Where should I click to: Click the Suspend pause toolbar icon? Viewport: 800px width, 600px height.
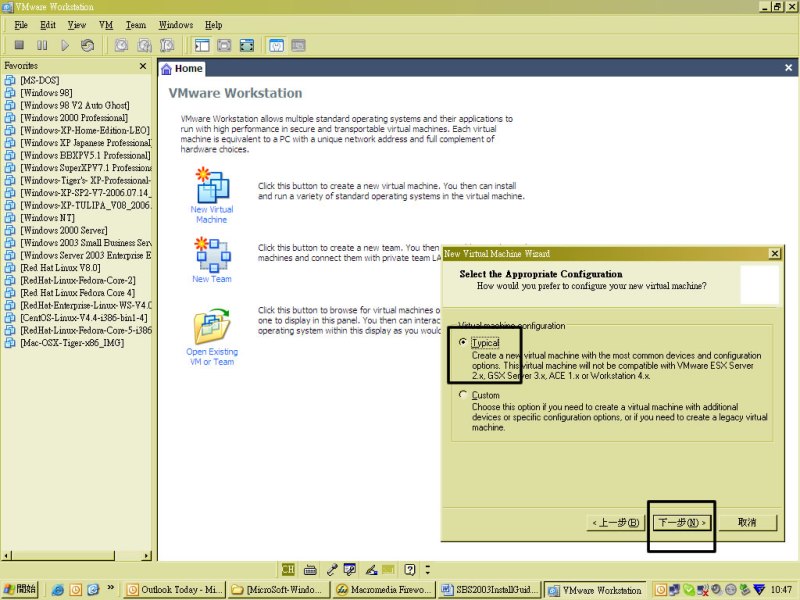pos(42,45)
